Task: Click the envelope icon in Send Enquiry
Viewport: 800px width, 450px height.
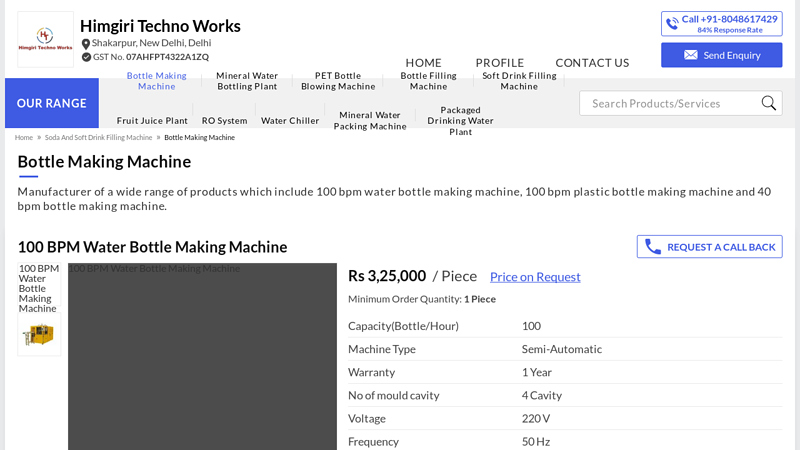Action: (x=691, y=55)
